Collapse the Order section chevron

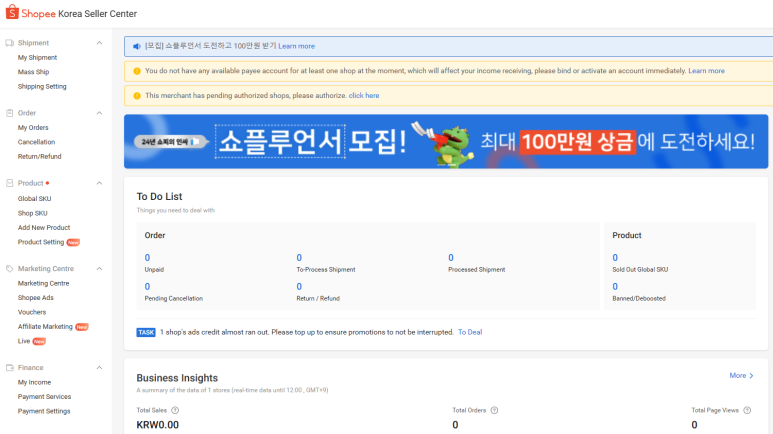point(99,113)
